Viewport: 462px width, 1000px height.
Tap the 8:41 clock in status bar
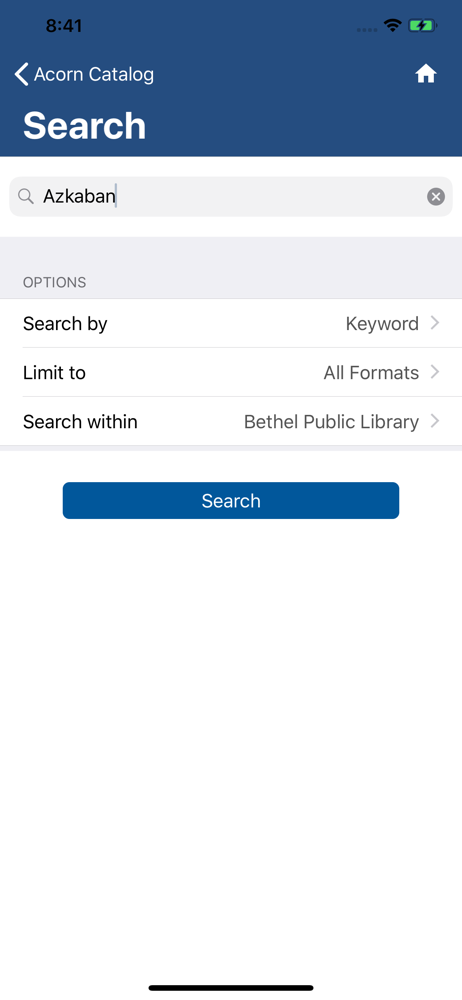coord(64,26)
